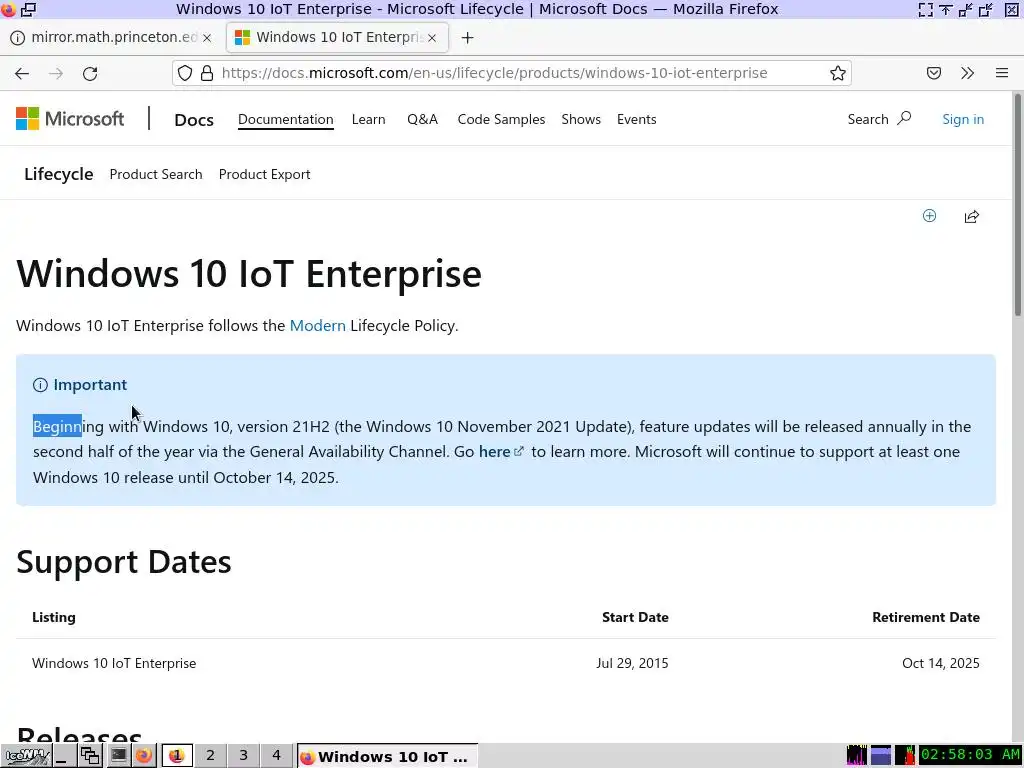
Task: Toggle fullscreen via the title bar icon
Action: tap(925, 9)
